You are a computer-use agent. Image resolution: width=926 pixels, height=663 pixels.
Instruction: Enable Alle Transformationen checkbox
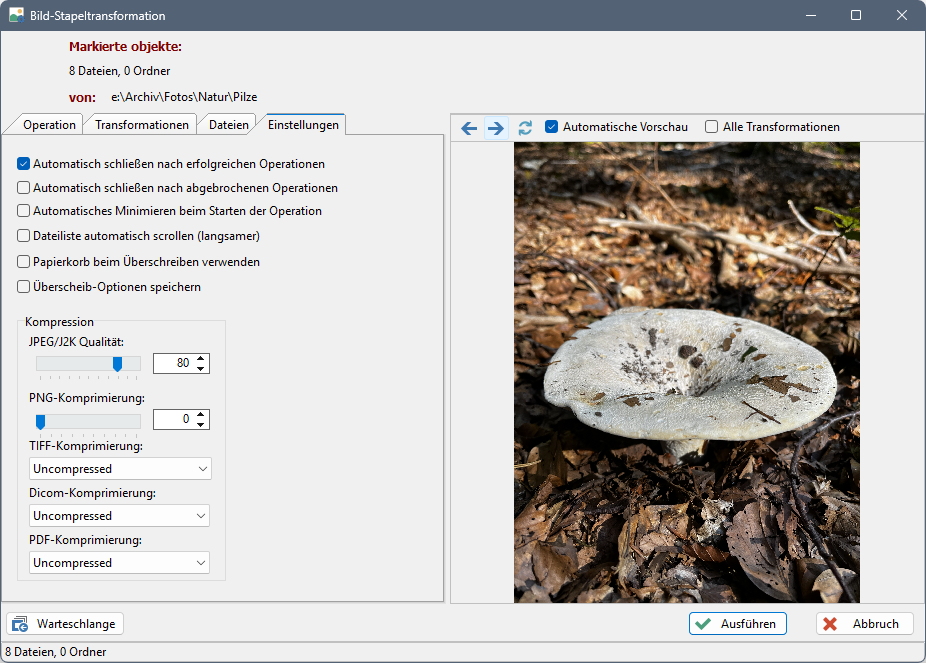click(x=711, y=127)
